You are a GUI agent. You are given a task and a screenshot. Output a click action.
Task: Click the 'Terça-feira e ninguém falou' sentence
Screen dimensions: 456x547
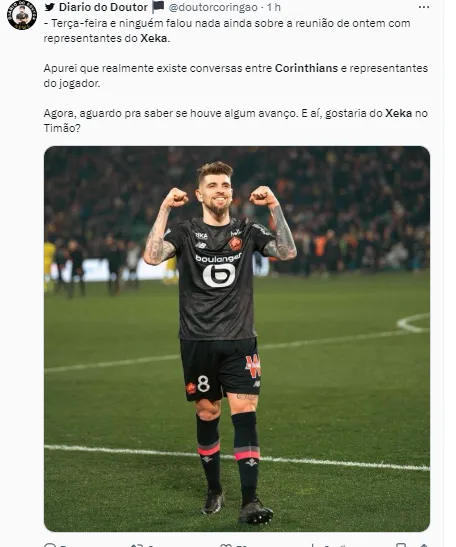pos(227,31)
